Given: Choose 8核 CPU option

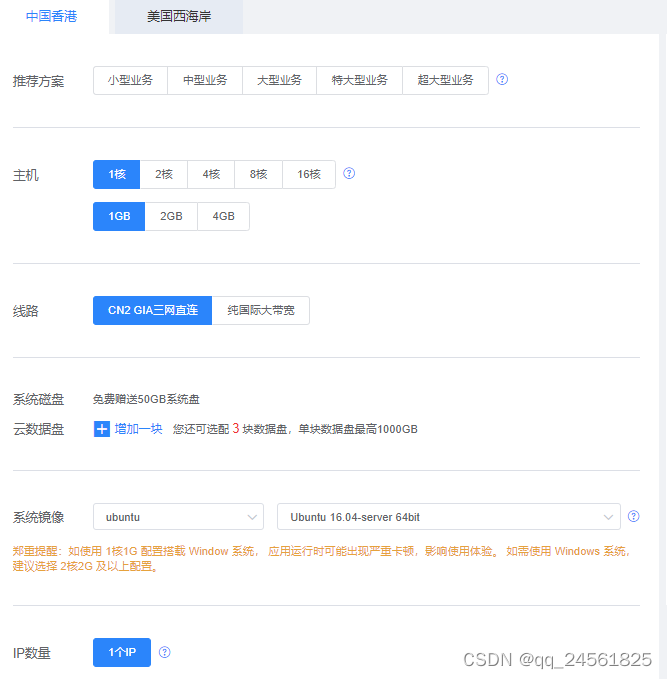Looking at the screenshot, I should click(x=259, y=174).
